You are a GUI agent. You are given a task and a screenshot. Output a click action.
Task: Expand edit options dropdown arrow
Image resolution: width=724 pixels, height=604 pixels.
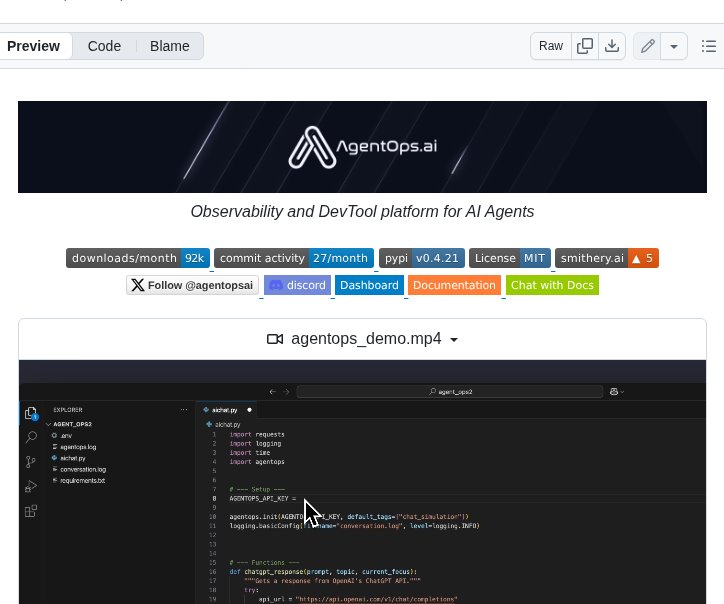tap(674, 46)
